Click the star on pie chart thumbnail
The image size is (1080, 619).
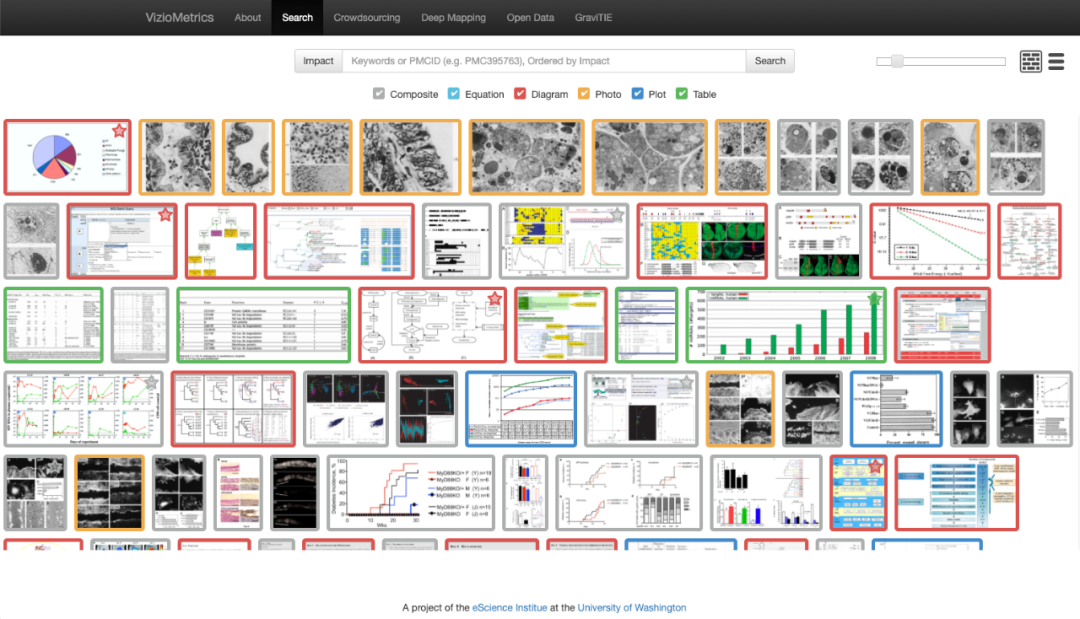[x=119, y=130]
